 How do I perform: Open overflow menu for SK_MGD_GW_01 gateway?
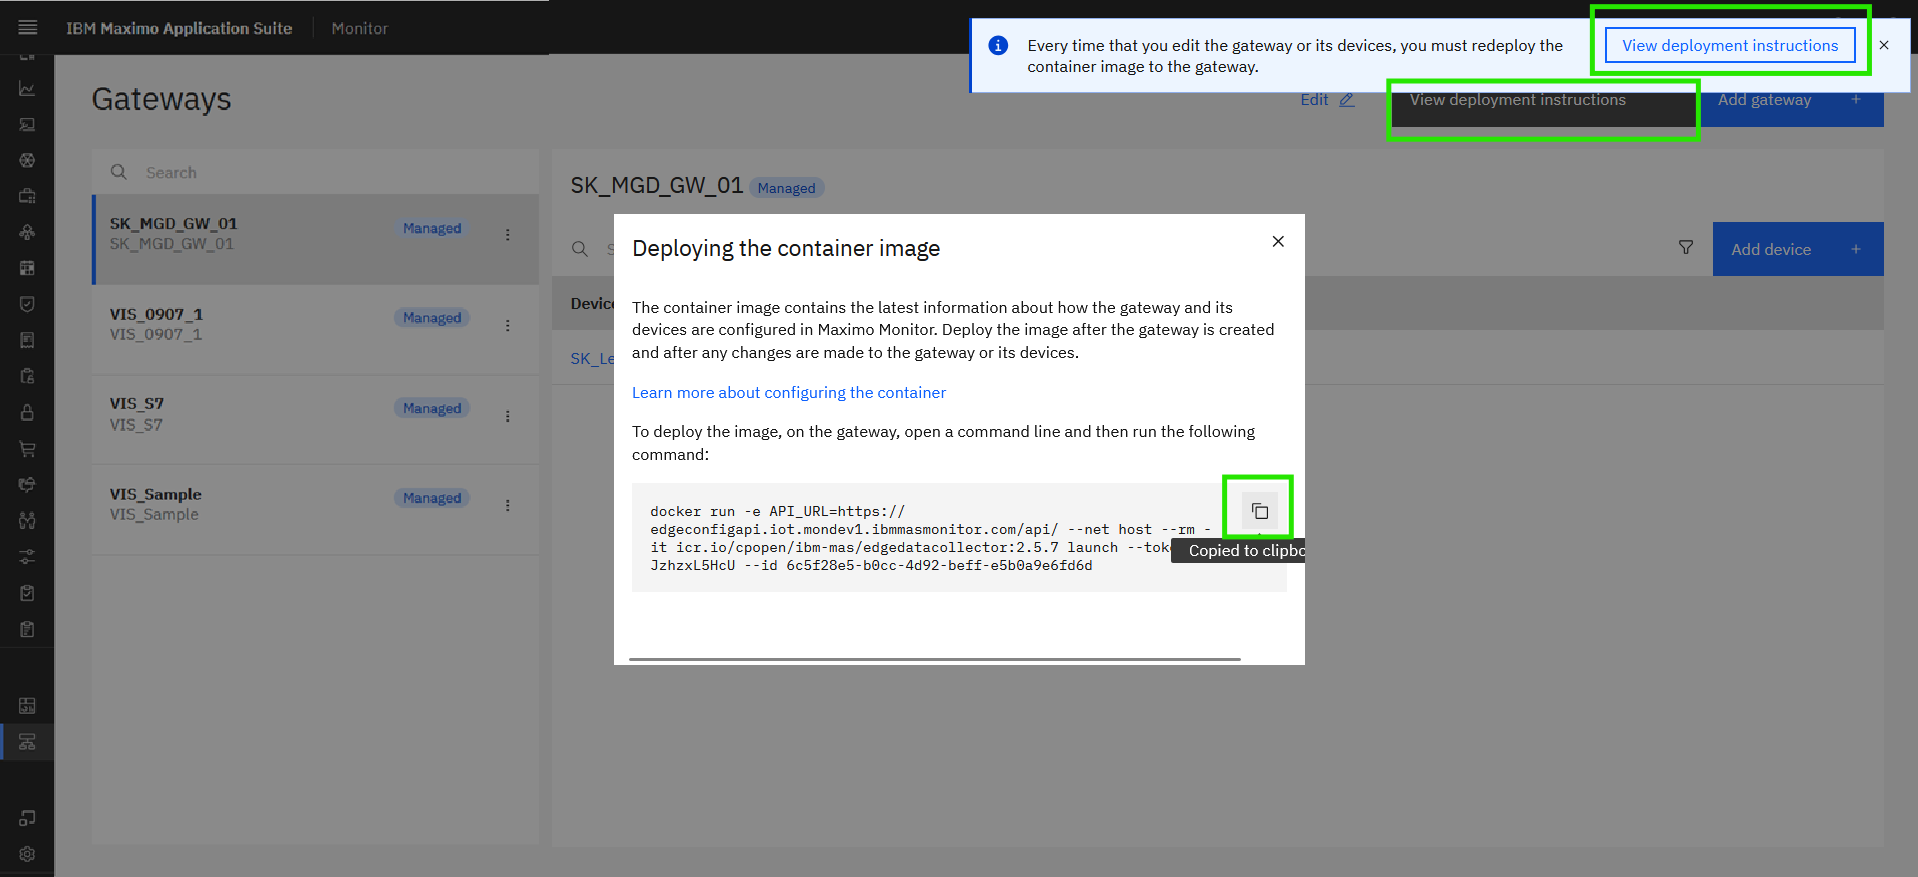point(508,235)
